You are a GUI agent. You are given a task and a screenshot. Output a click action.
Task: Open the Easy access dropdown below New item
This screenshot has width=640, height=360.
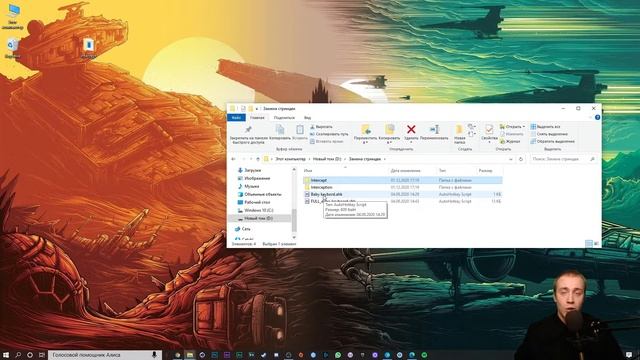coord(472,134)
